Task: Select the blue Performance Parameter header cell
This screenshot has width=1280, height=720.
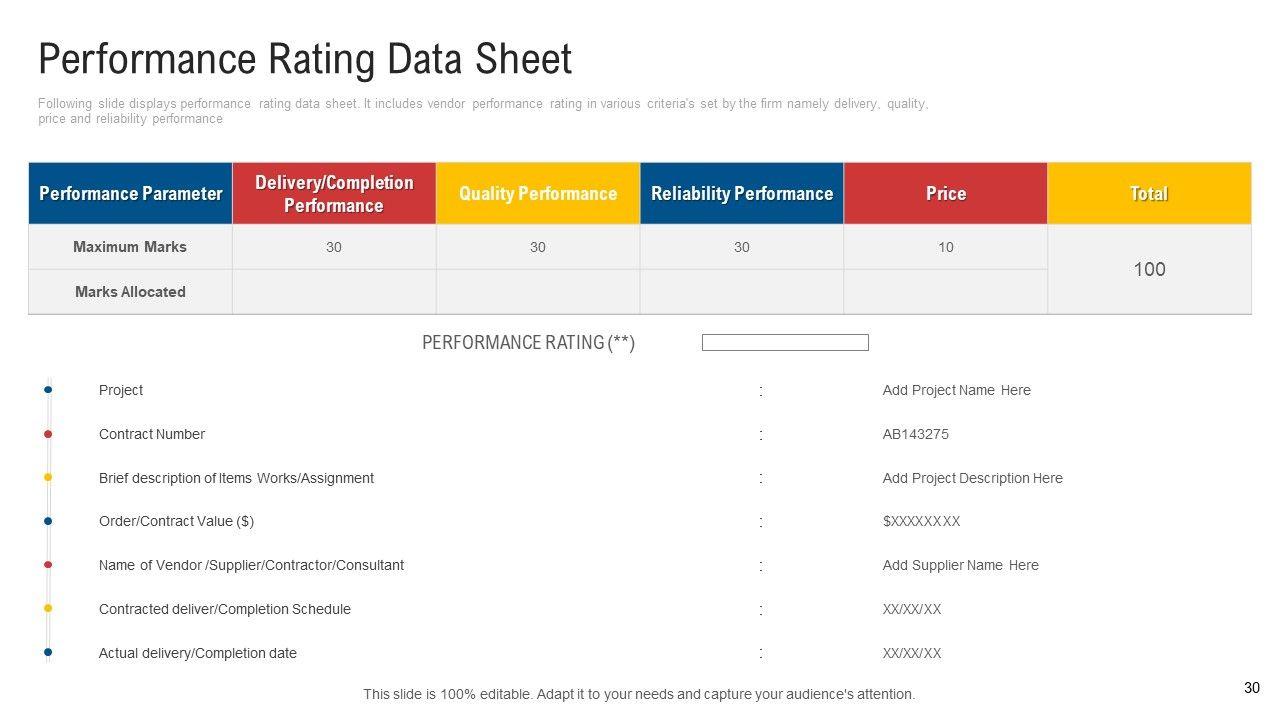Action: pyautogui.click(x=130, y=193)
